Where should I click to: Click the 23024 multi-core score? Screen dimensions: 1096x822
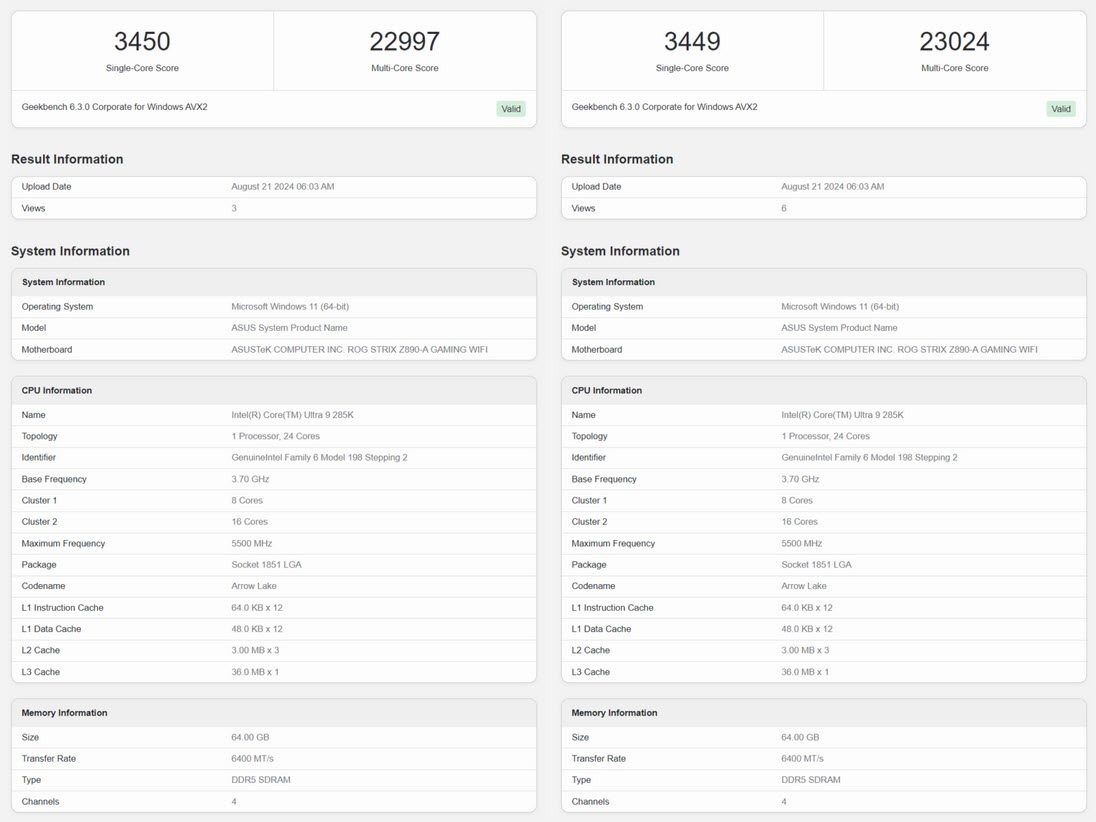954,42
